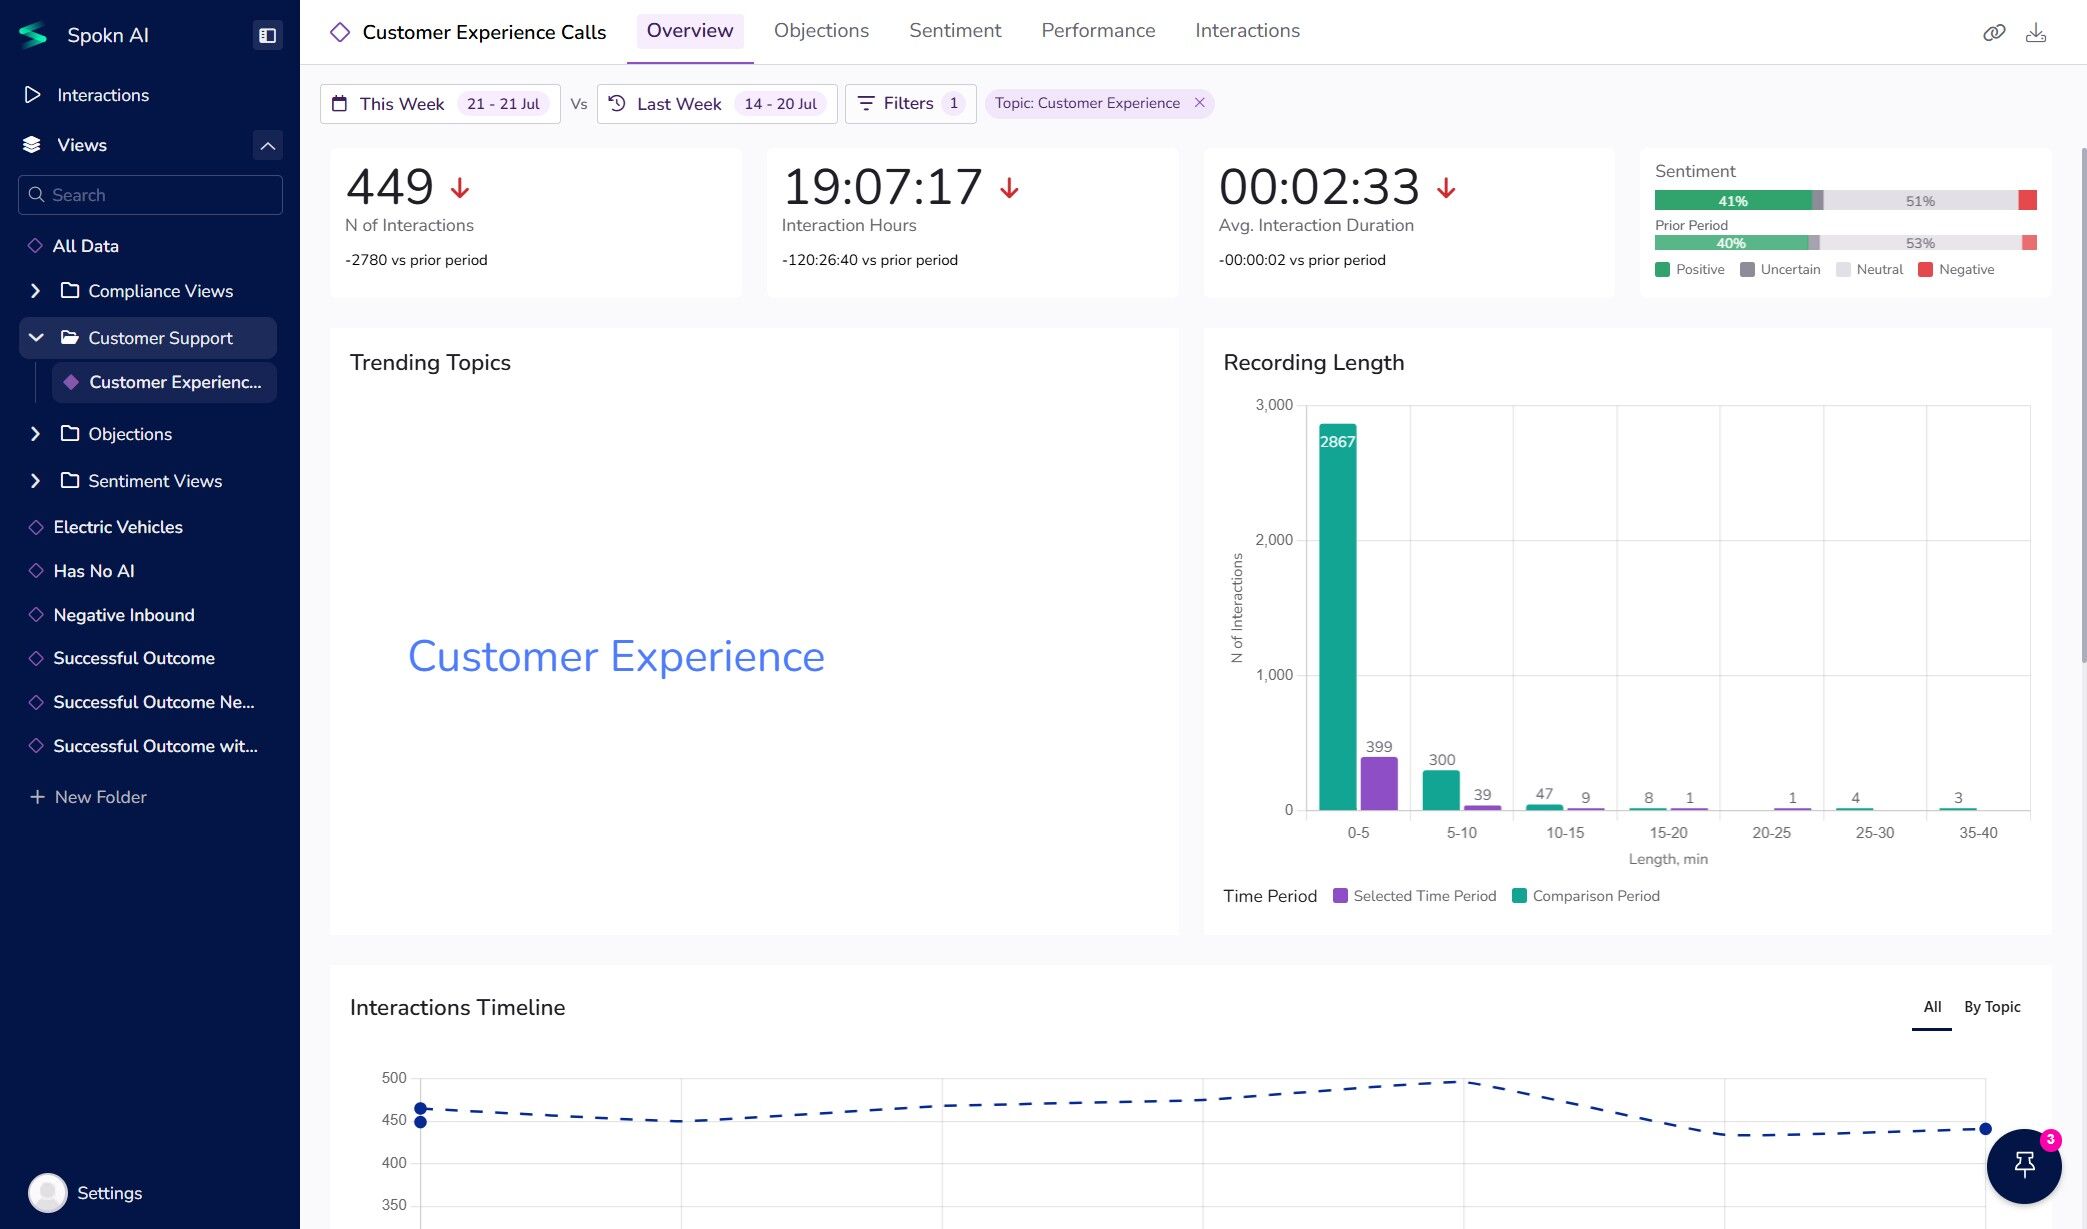Collapse the Views section chevron
2087x1229 pixels.
tap(267, 145)
